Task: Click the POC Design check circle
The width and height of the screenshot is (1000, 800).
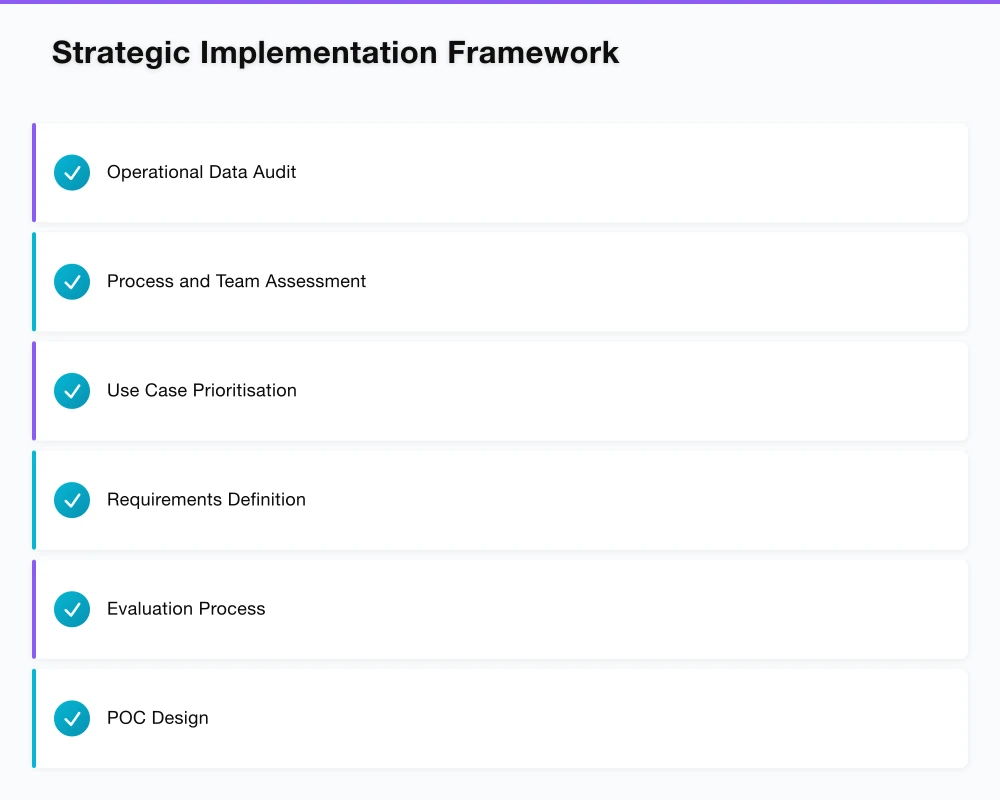Action: tap(71, 717)
